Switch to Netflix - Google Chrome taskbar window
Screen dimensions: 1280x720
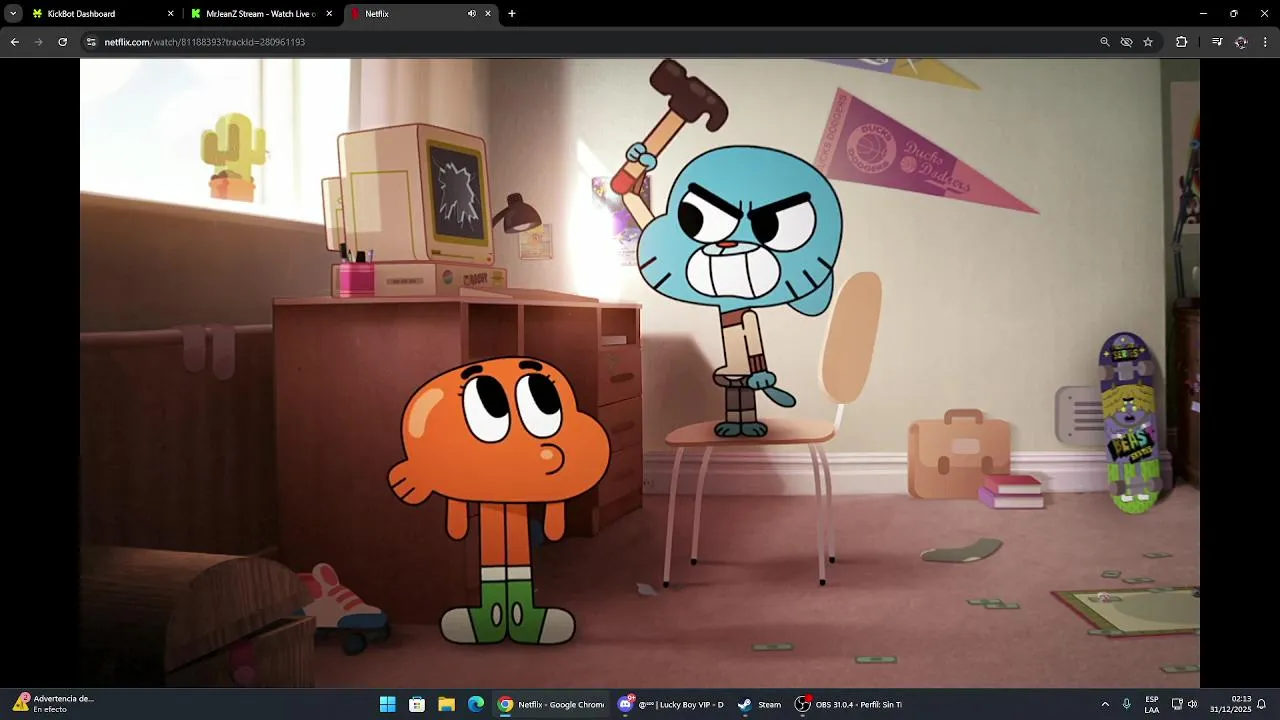pyautogui.click(x=551, y=704)
